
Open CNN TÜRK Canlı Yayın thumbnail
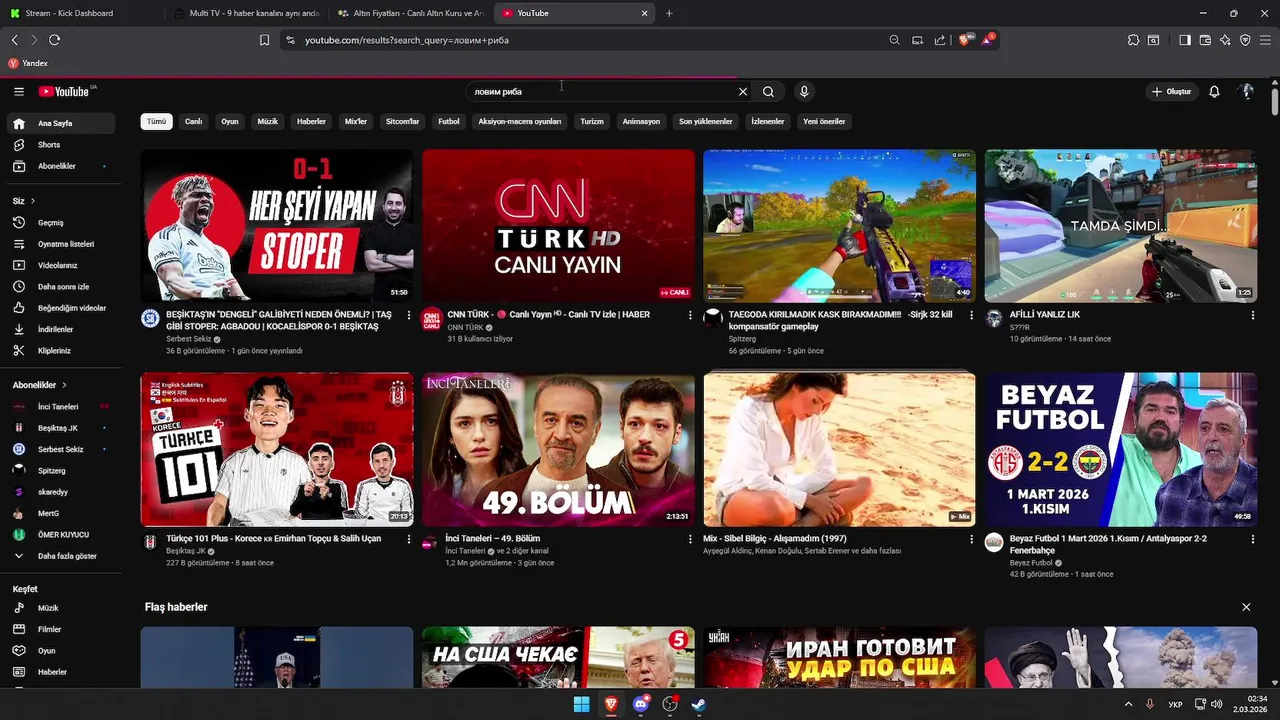pyautogui.click(x=558, y=226)
